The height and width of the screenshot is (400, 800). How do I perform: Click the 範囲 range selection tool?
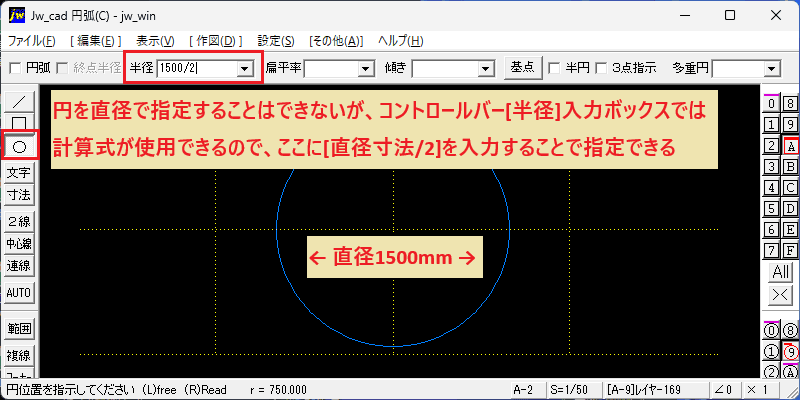point(19,329)
